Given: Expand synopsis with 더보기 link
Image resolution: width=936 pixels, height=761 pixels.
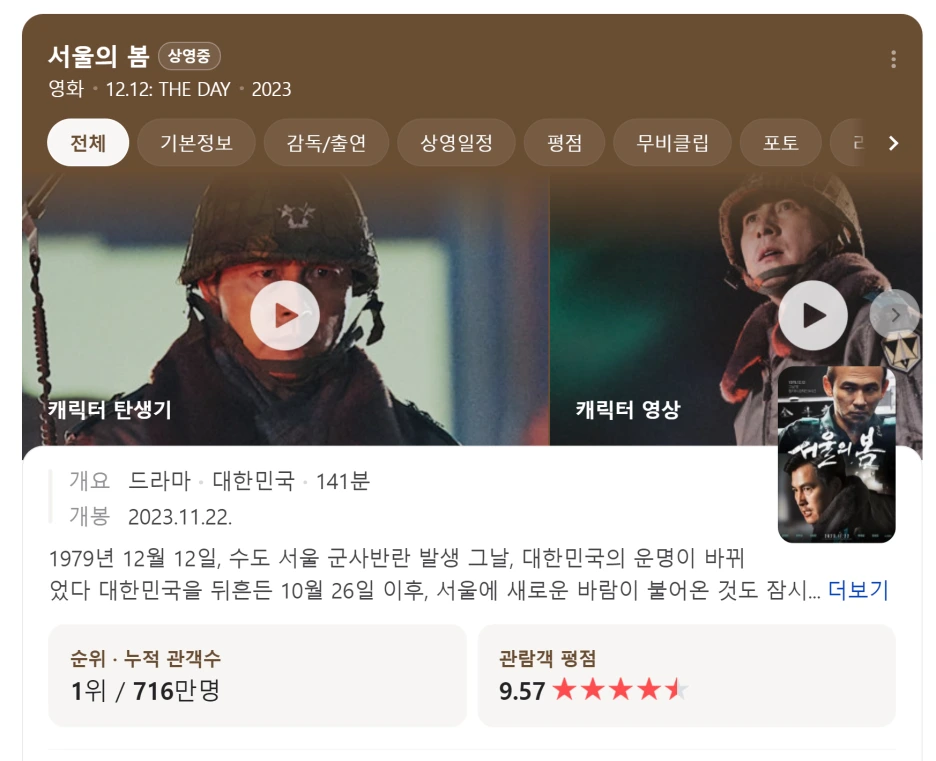Looking at the screenshot, I should [858, 590].
